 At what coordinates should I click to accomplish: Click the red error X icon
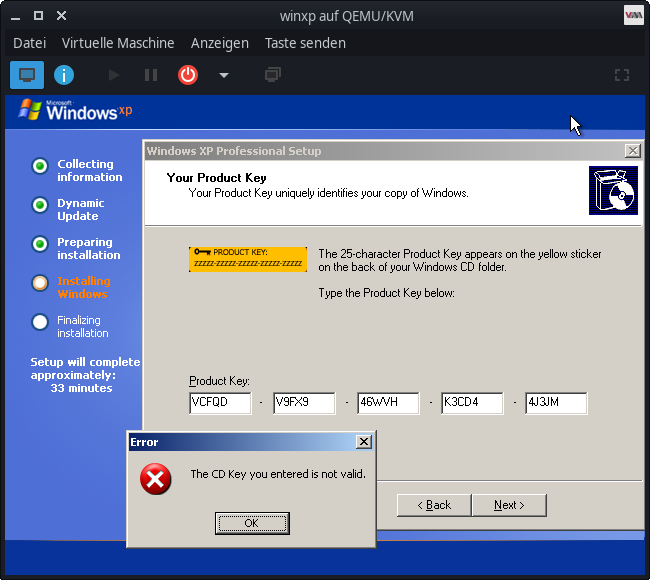(155, 481)
